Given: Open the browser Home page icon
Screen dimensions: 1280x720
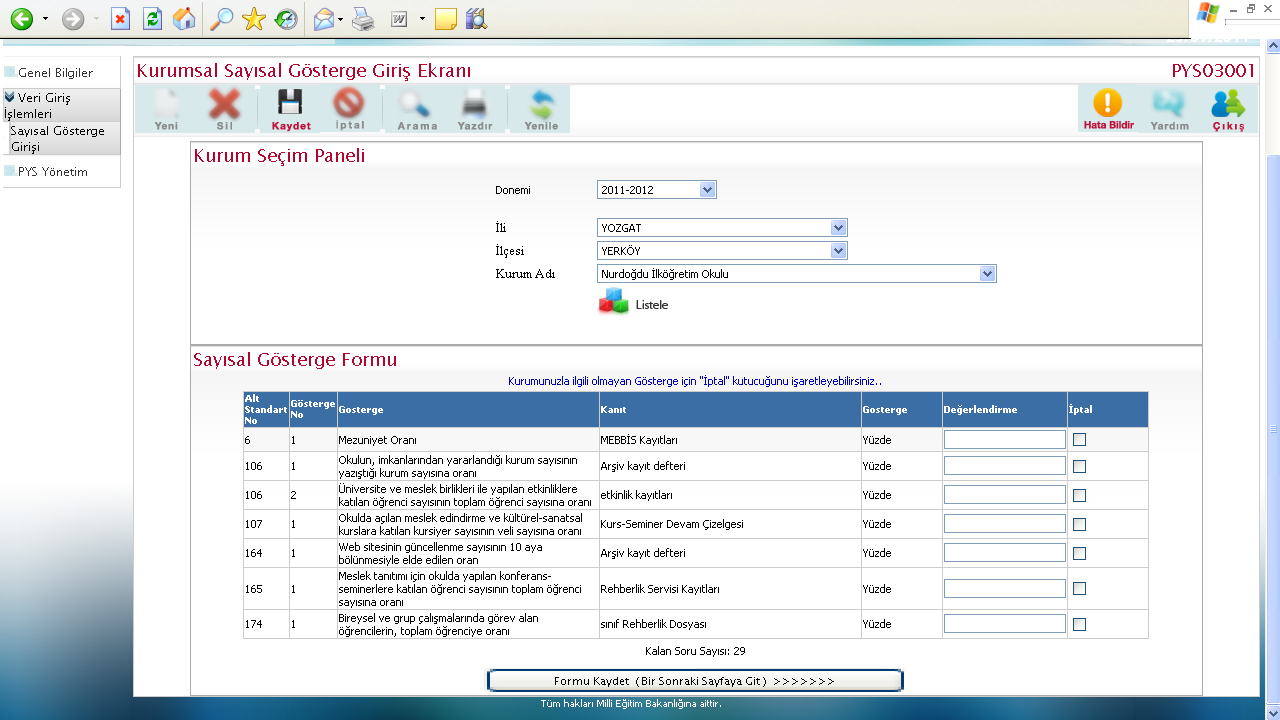Looking at the screenshot, I should click(x=184, y=19).
